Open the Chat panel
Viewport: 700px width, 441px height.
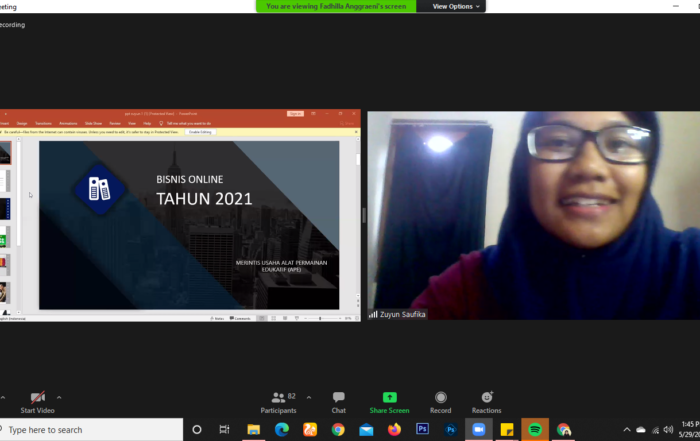[x=338, y=398]
